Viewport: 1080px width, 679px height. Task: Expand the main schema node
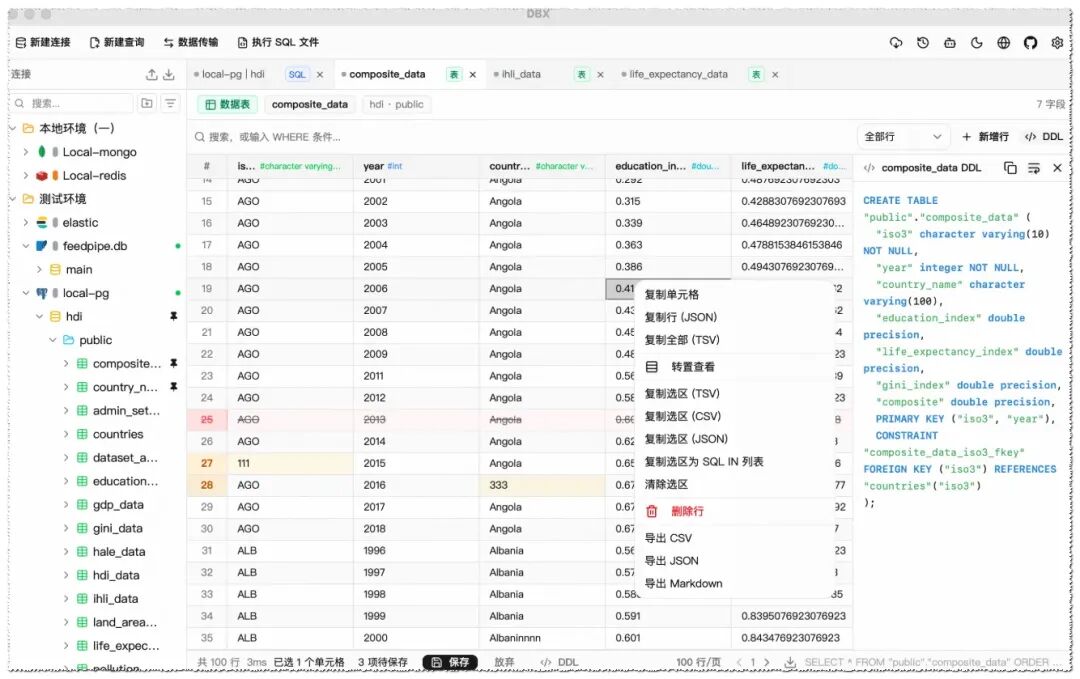click(39, 269)
